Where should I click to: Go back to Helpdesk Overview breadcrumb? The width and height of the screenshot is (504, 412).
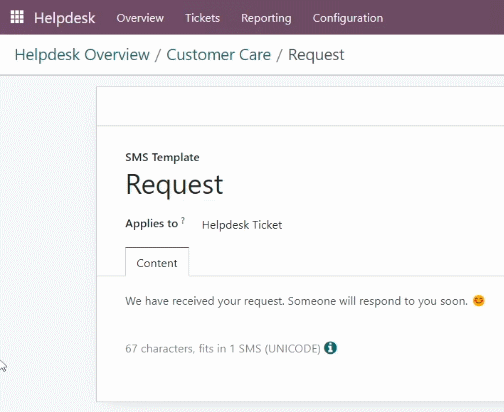pyautogui.click(x=82, y=55)
